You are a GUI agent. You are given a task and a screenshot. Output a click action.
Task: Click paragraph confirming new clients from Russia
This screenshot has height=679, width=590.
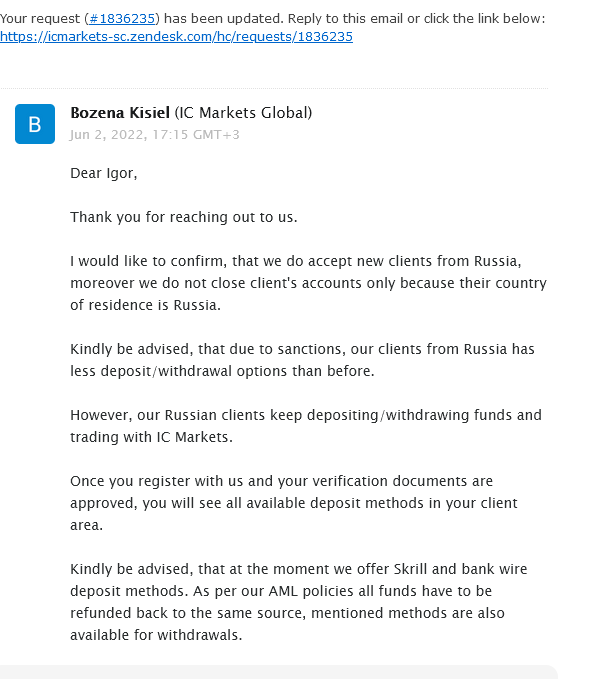[308, 283]
